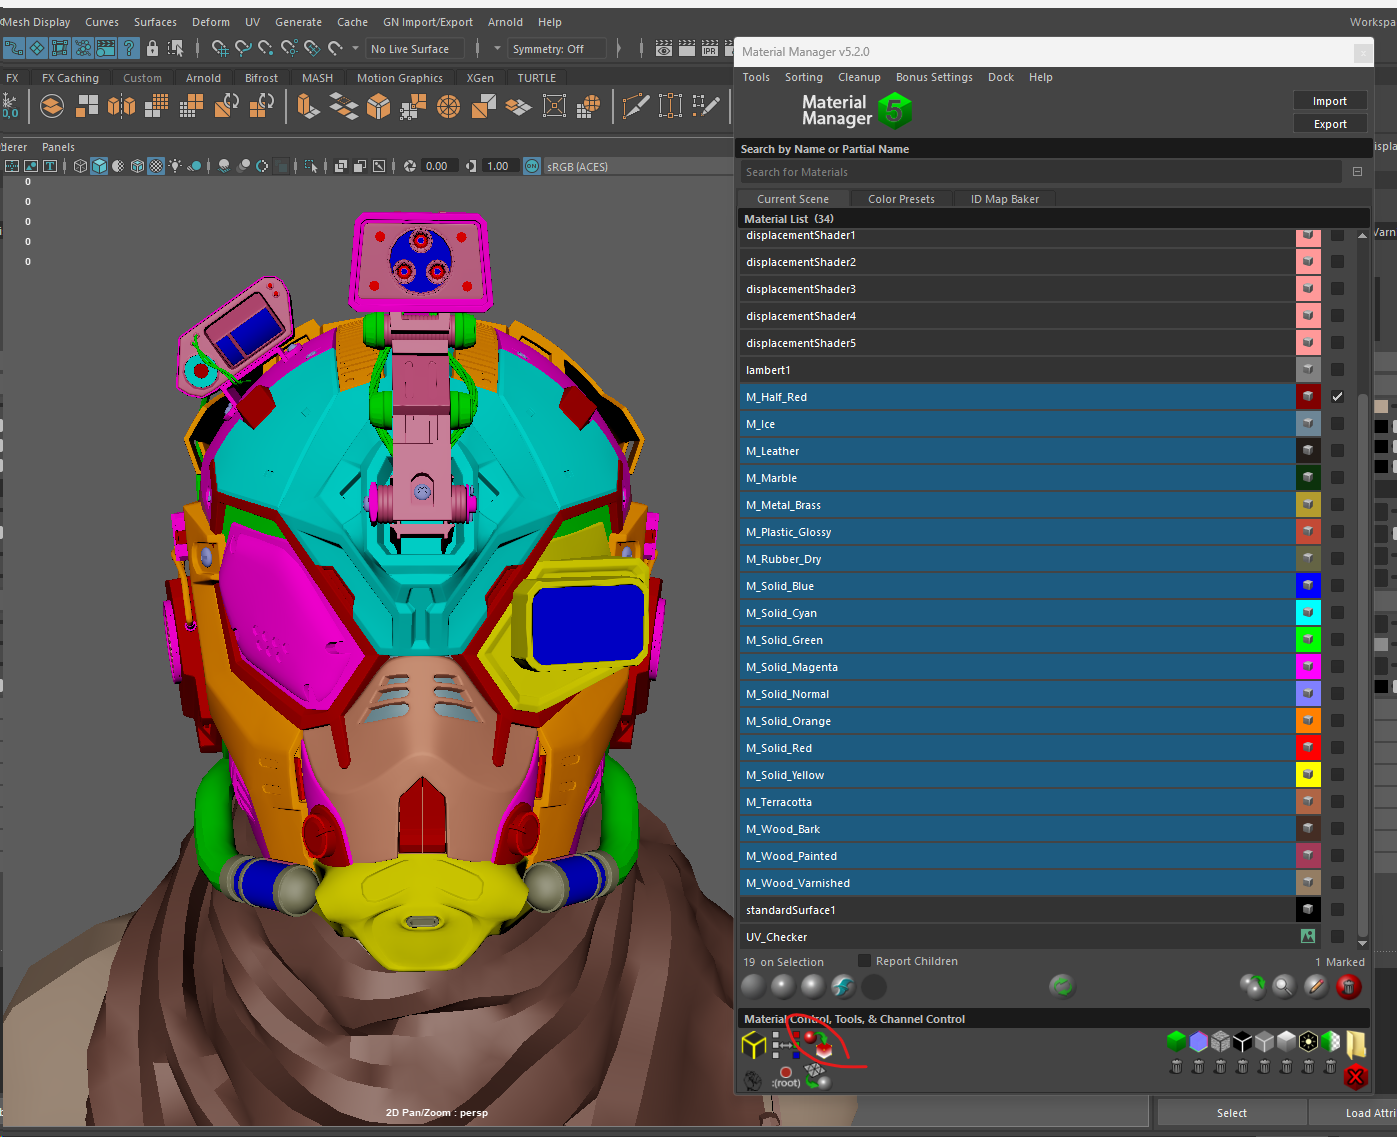Screen dimensions: 1397x1137
Task: Click the Export button
Action: (1330, 124)
